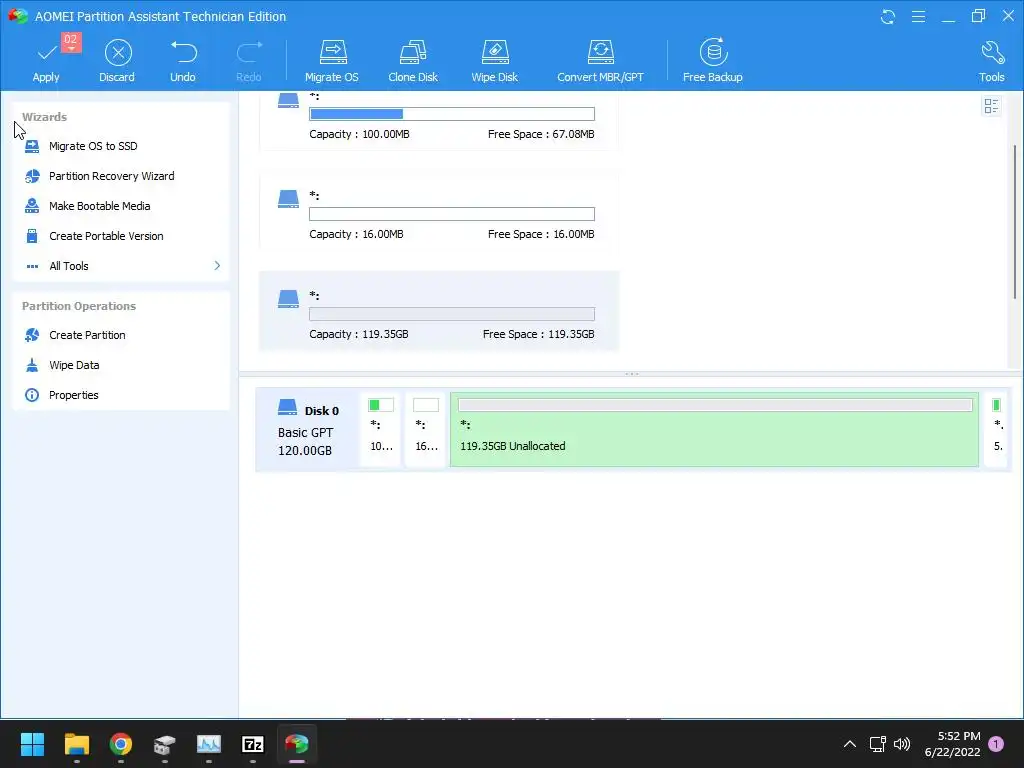Click usage bar of 16.00MB partition
The image size is (1024, 768).
[452, 214]
